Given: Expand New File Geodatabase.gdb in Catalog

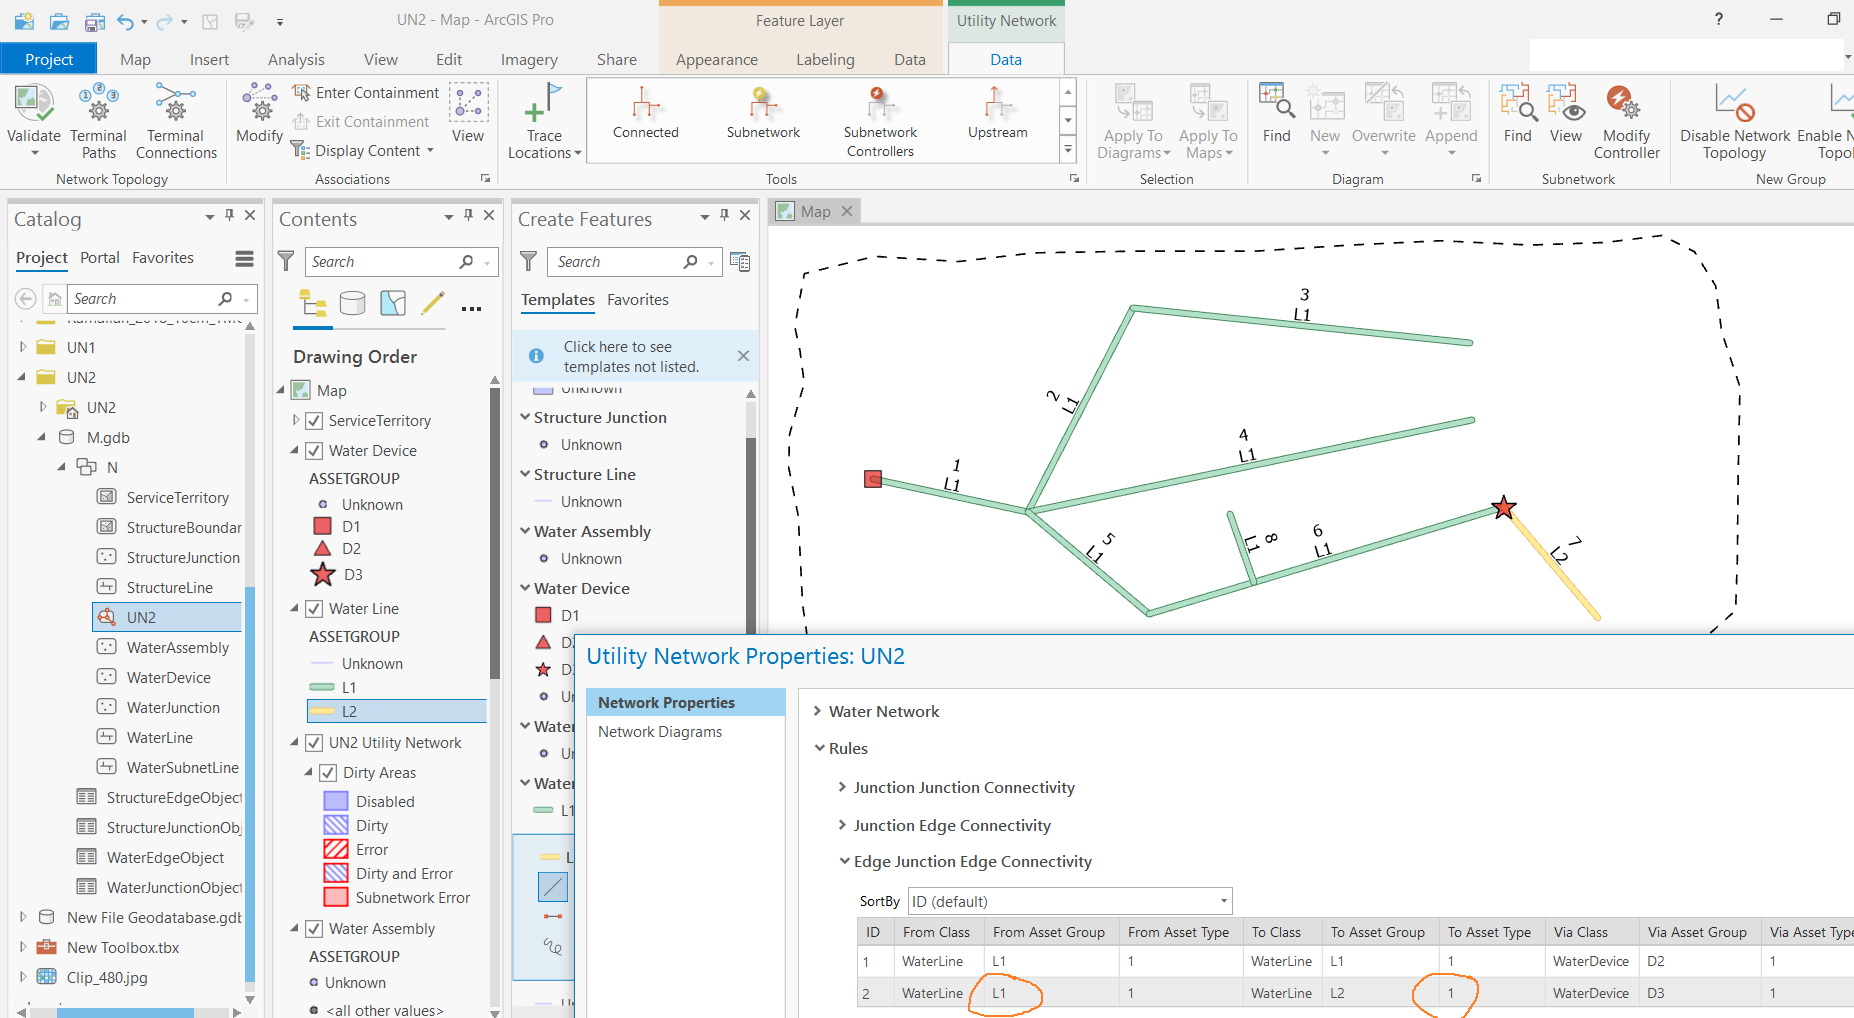Looking at the screenshot, I should [23, 917].
